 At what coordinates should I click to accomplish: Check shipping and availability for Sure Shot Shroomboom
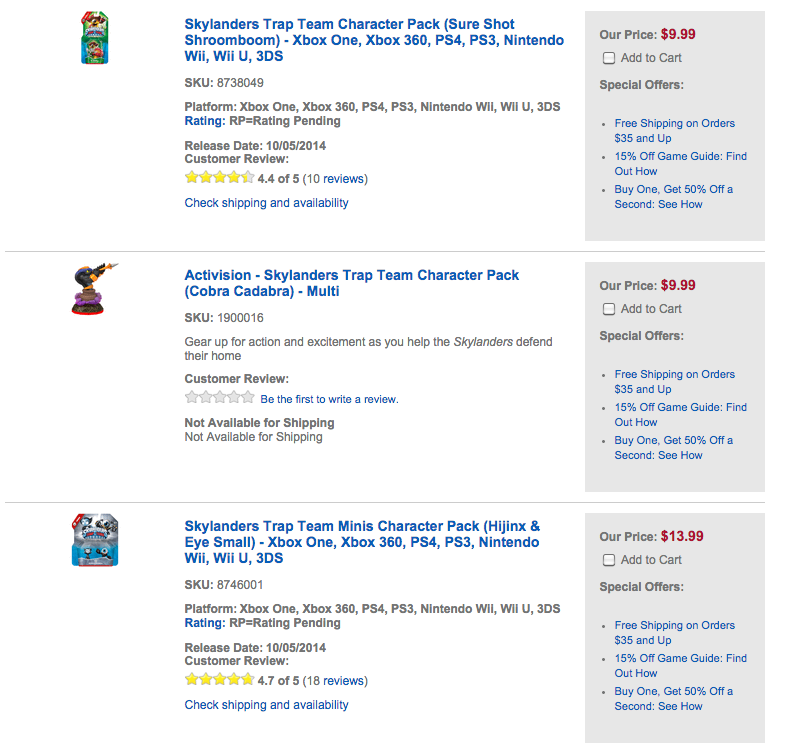coord(266,203)
